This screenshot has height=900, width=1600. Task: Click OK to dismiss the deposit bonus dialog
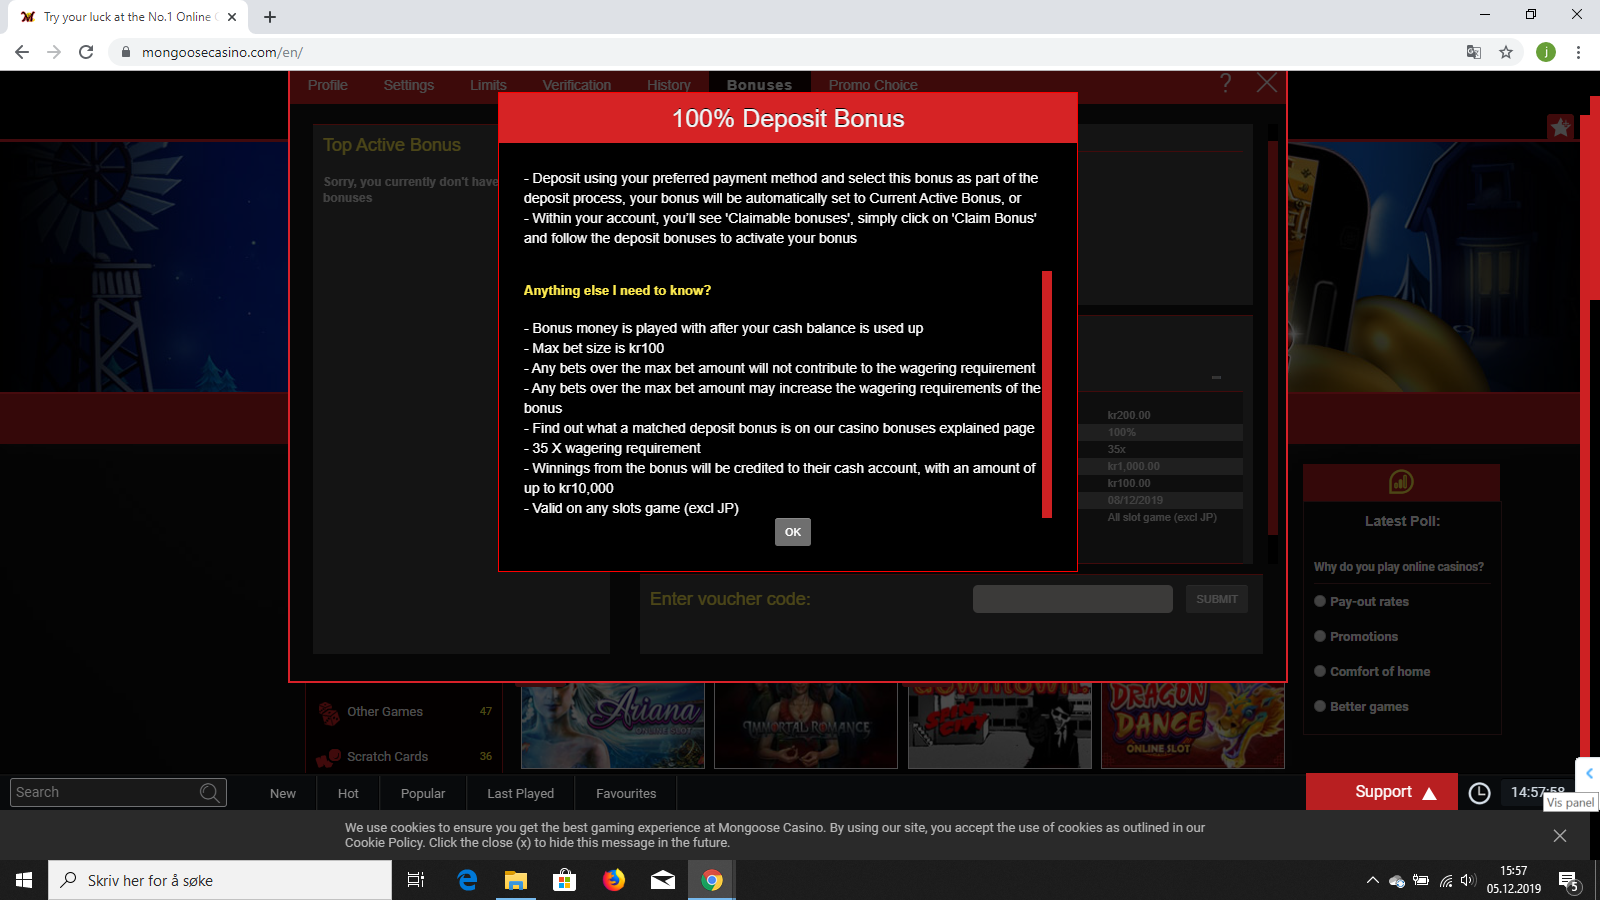[792, 532]
